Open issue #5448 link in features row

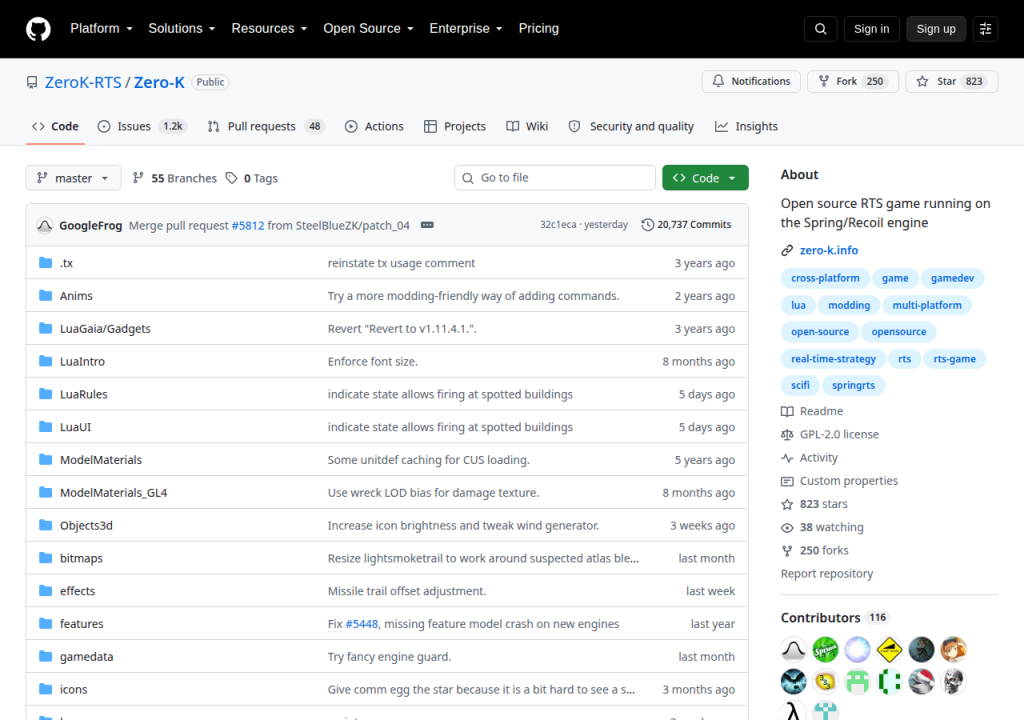362,624
